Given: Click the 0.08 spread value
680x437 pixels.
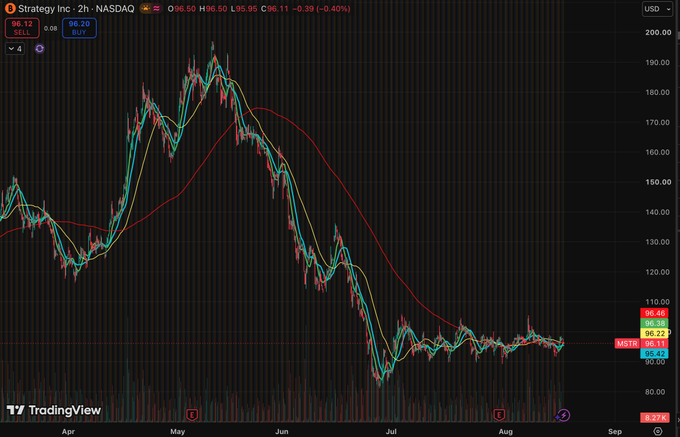Looking at the screenshot, I should (x=51, y=29).
